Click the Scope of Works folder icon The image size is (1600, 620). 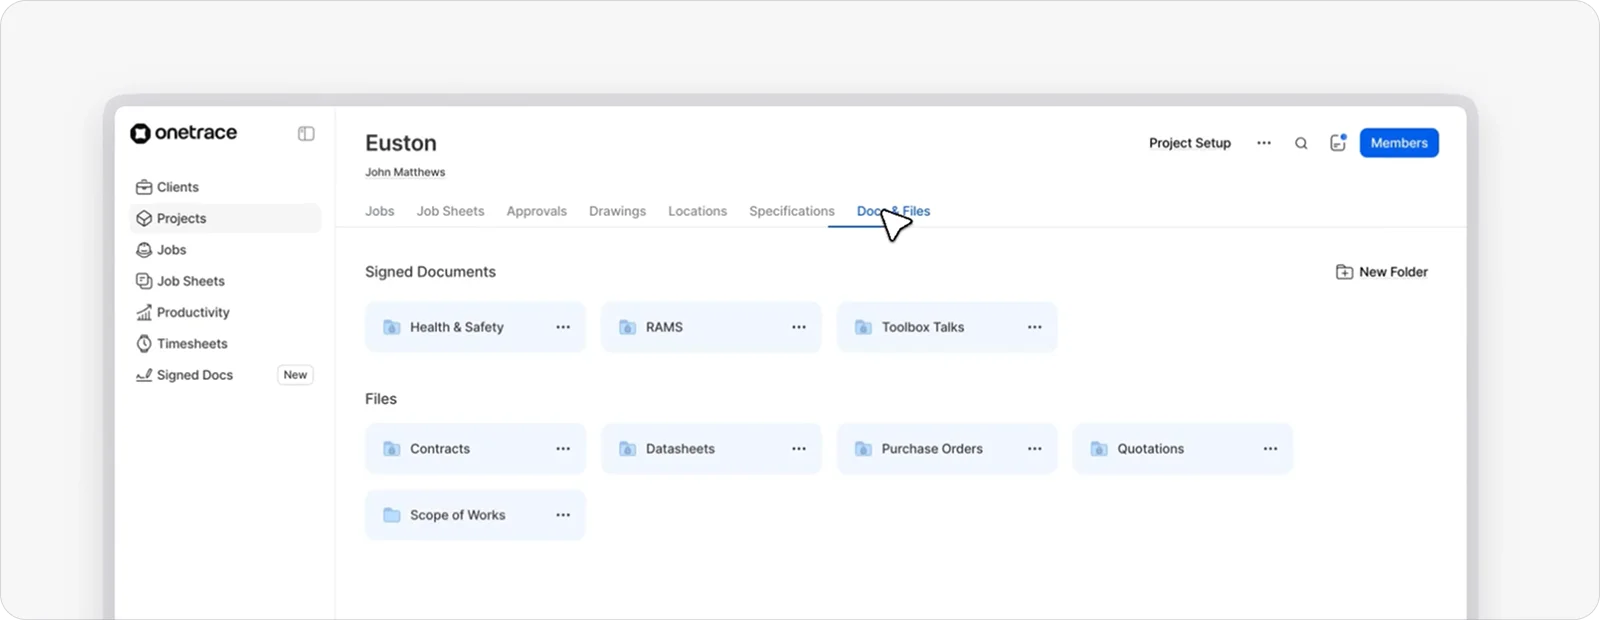(392, 515)
